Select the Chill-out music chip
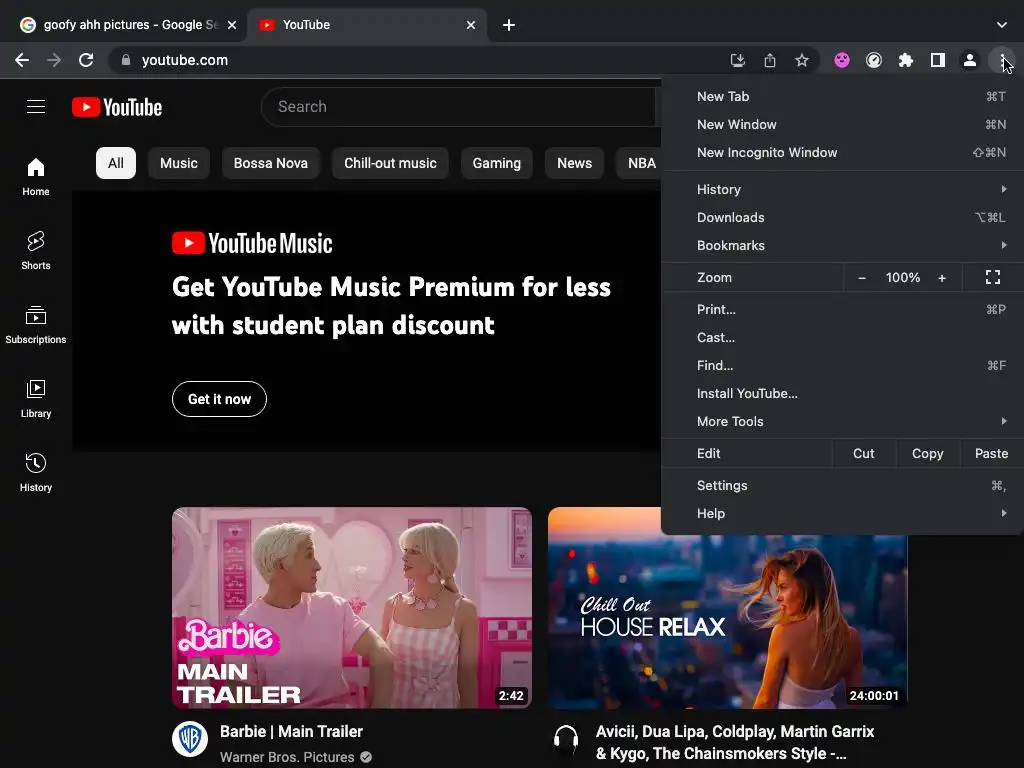1024x768 pixels. tap(391, 163)
